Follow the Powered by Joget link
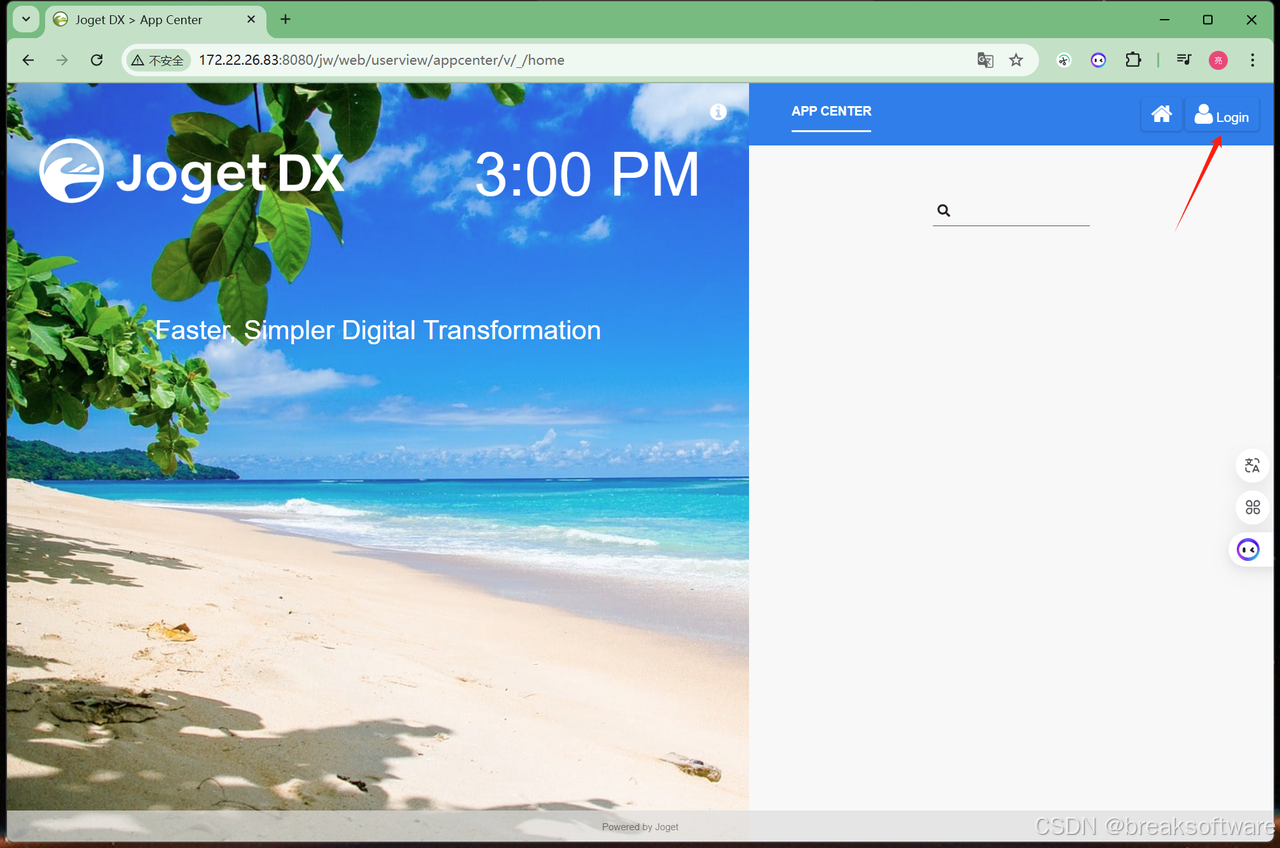Screen dimensions: 1280x848 point(640,827)
